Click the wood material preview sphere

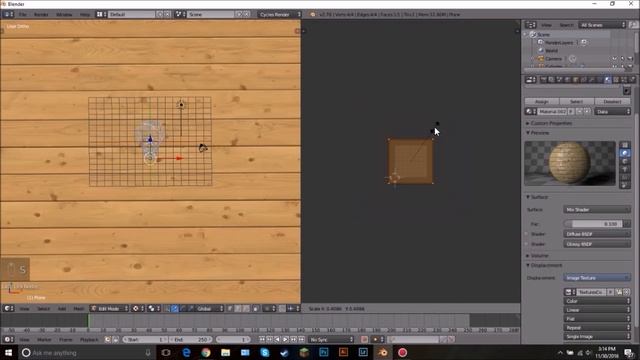(x=570, y=162)
